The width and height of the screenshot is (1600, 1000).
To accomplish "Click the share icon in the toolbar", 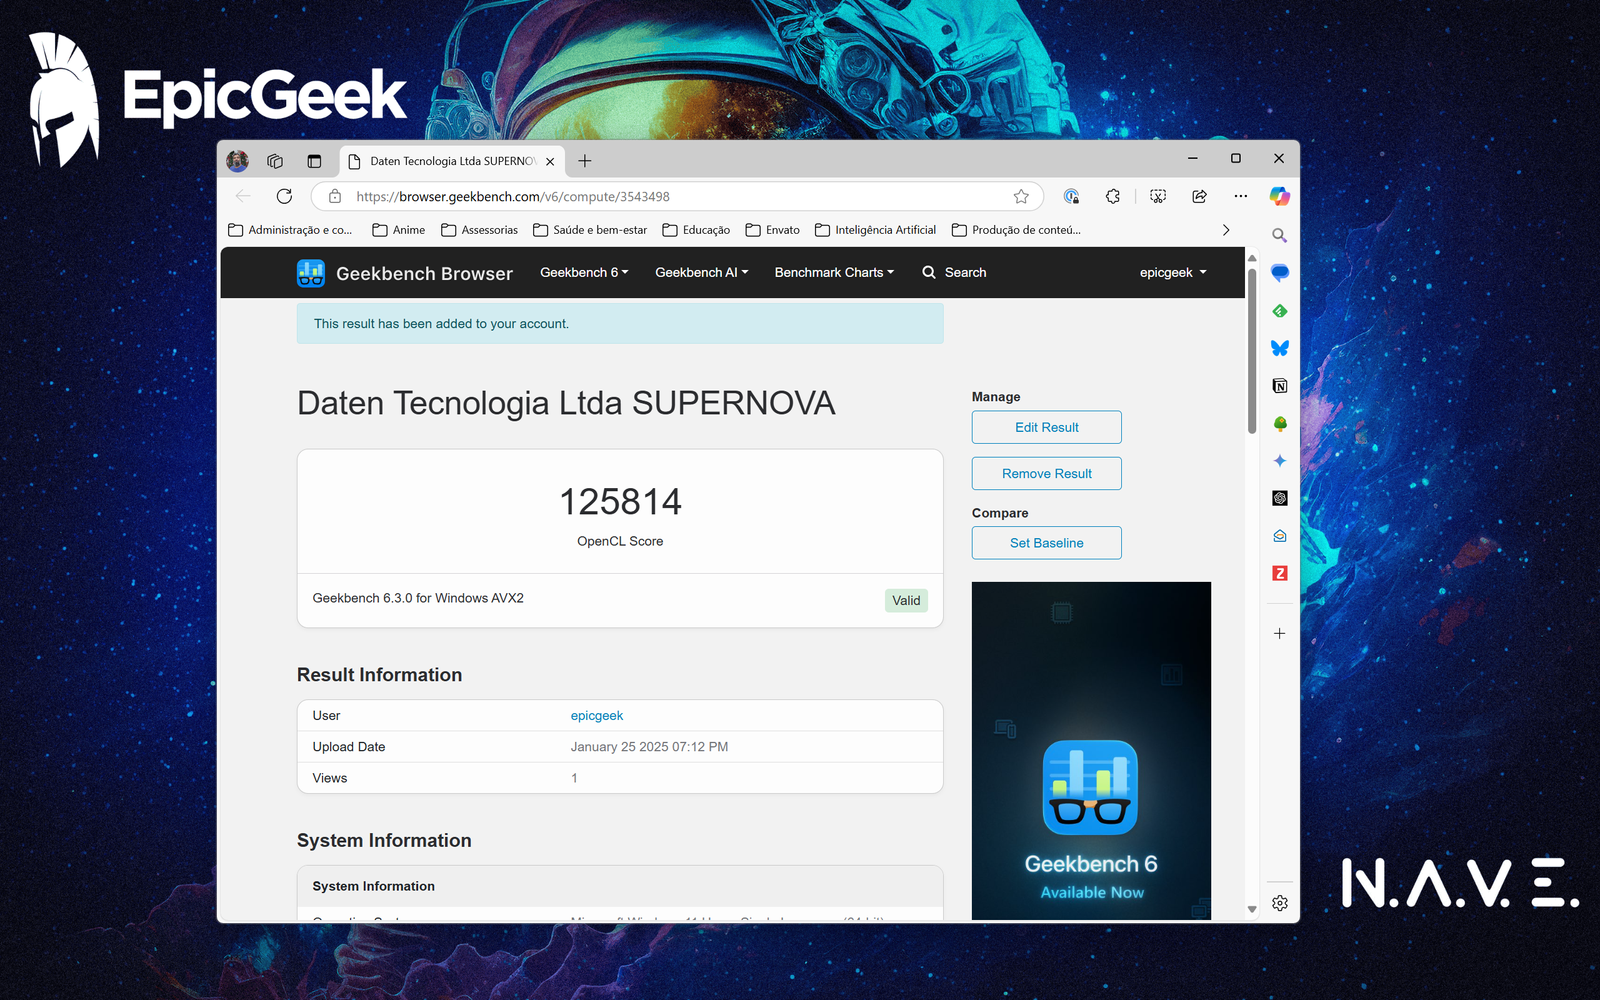I will [x=1199, y=196].
